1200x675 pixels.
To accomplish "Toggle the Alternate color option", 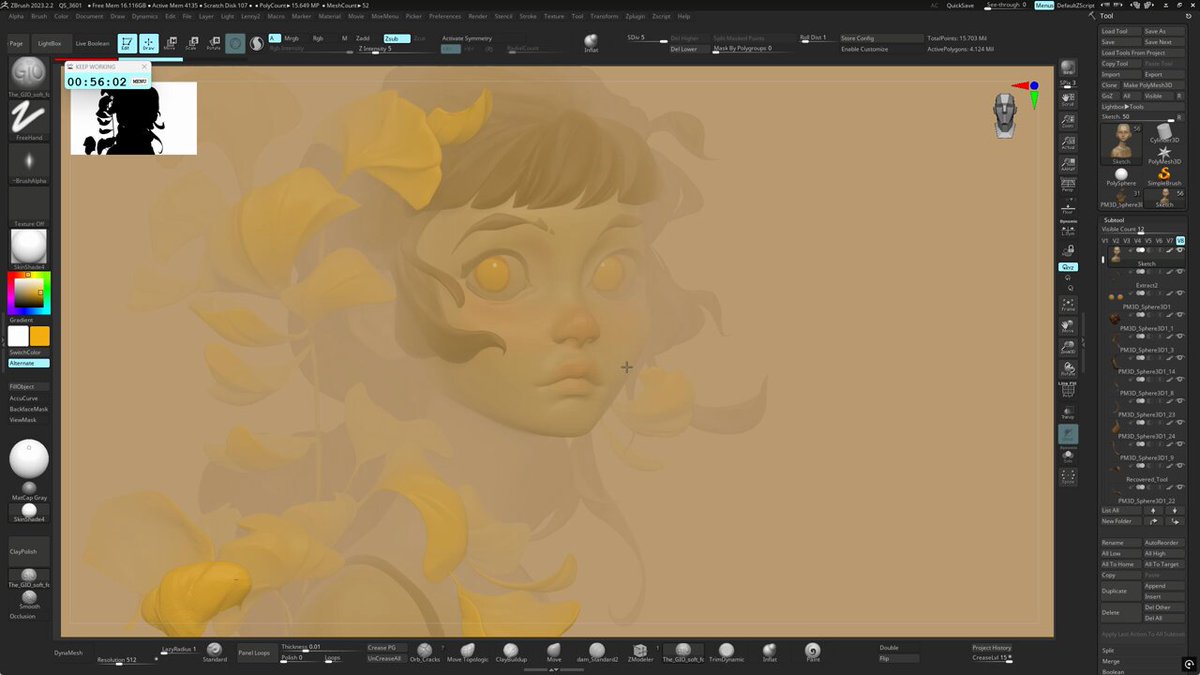I will point(28,363).
